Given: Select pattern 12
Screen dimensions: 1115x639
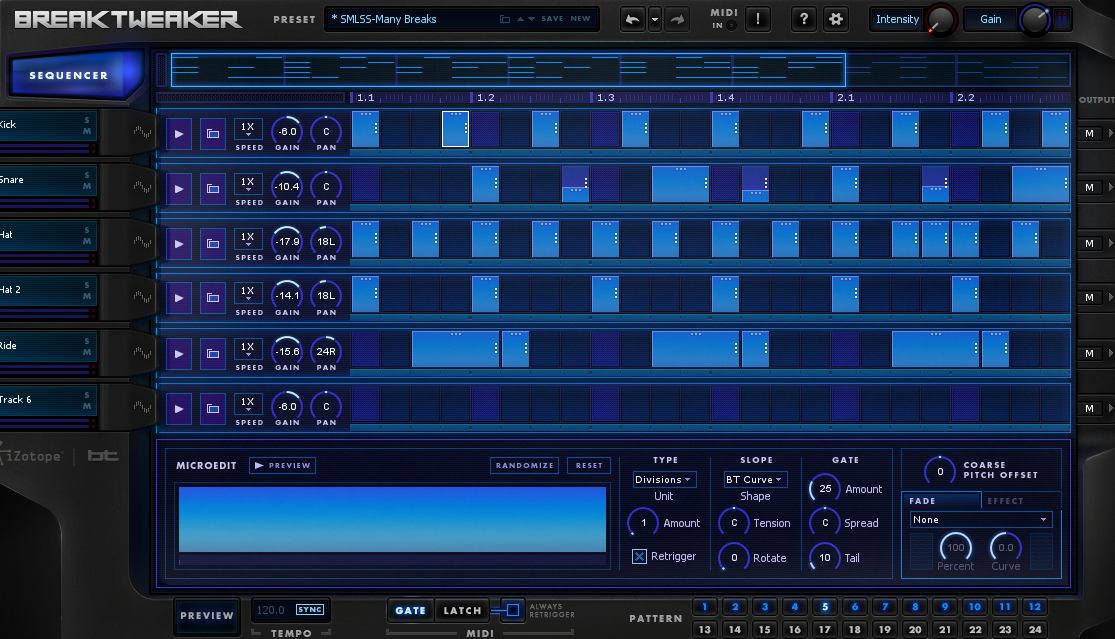Looking at the screenshot, I should tap(1035, 607).
